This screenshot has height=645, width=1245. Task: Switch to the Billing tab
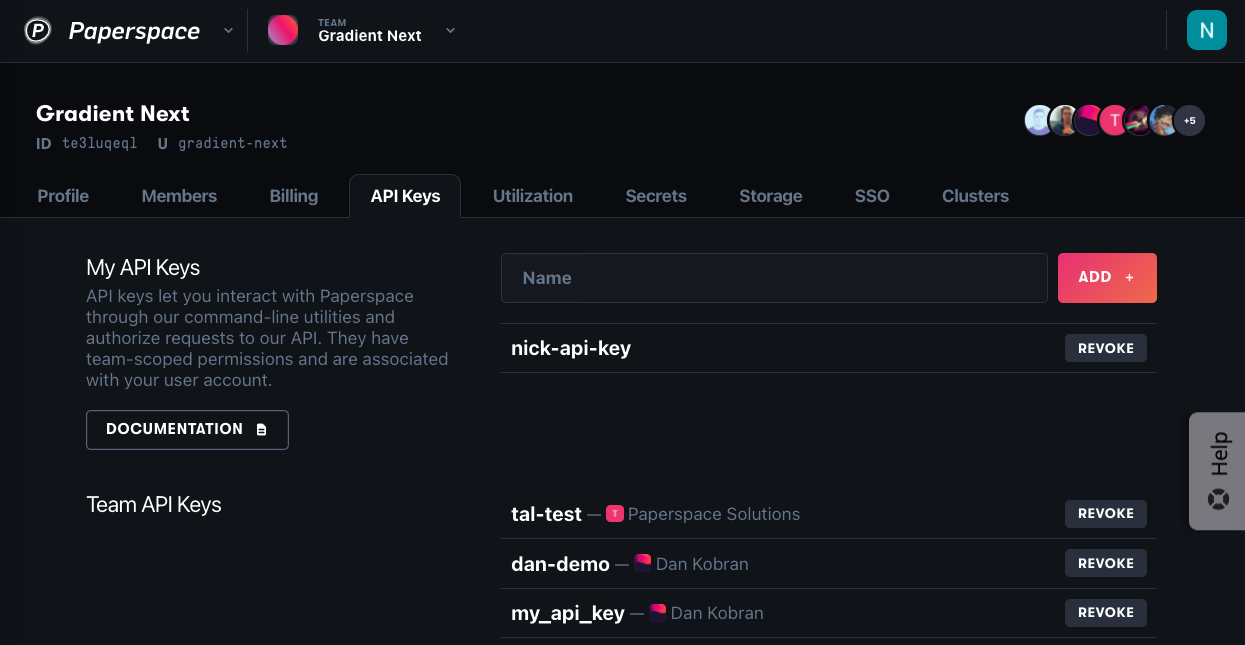(x=294, y=196)
